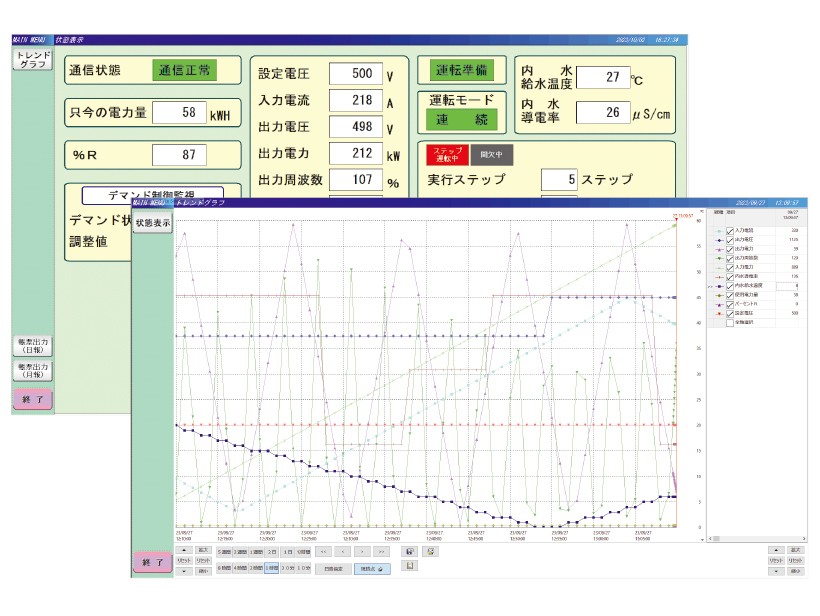Click the 内水給水温度 field showing 27
The height and width of the screenshot is (616, 820).
[602, 77]
